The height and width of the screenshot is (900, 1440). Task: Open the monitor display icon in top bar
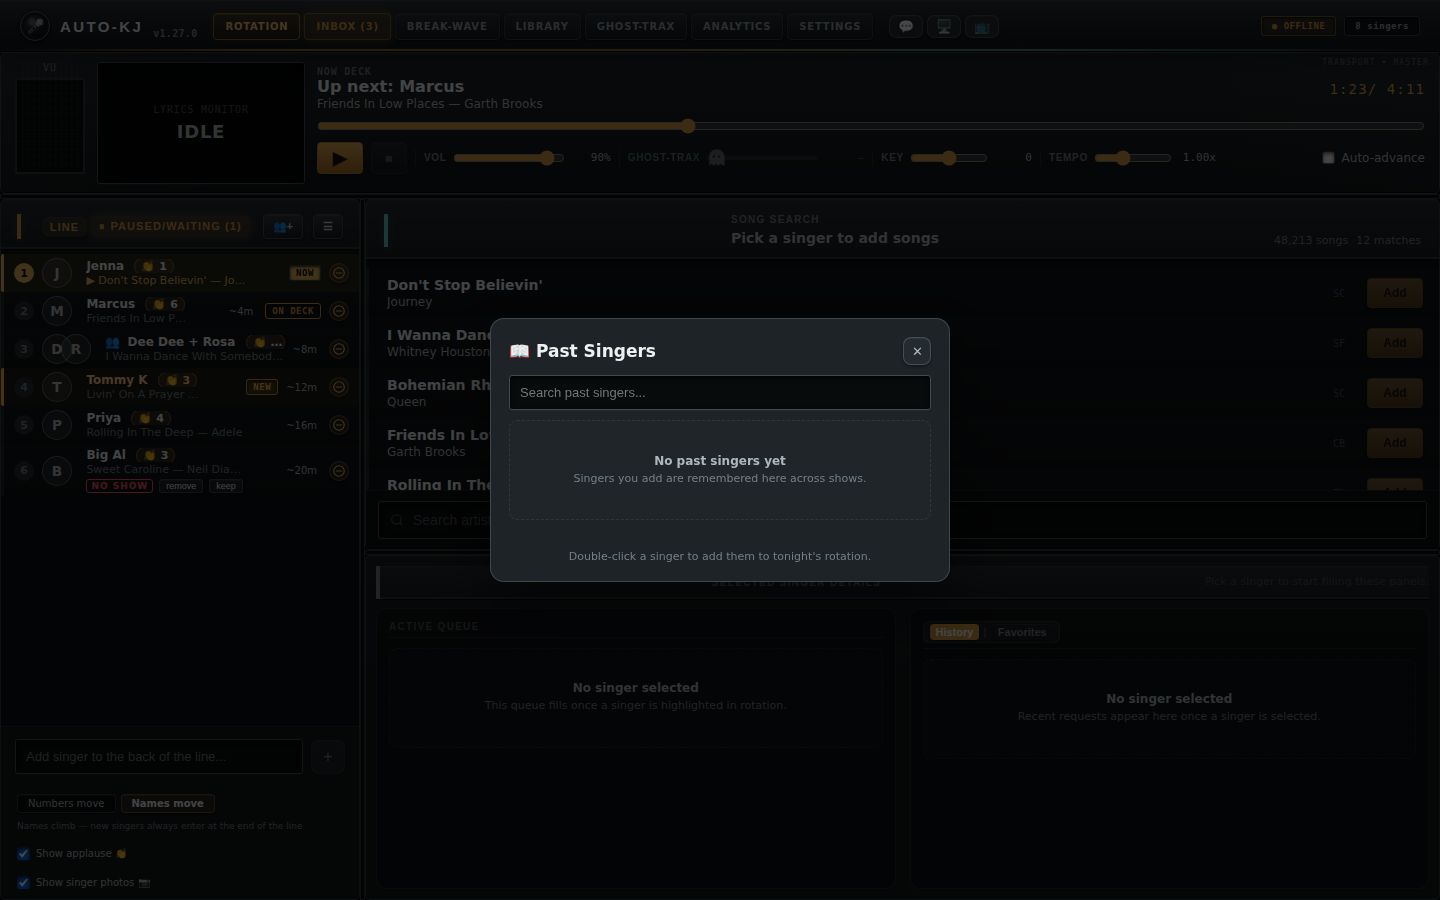[x=944, y=27]
